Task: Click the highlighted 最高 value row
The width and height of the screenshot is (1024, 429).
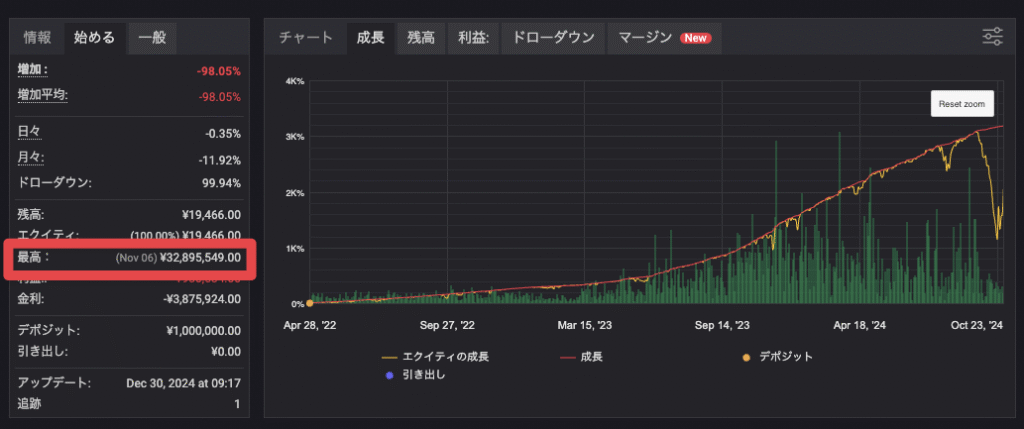Action: click(129, 257)
